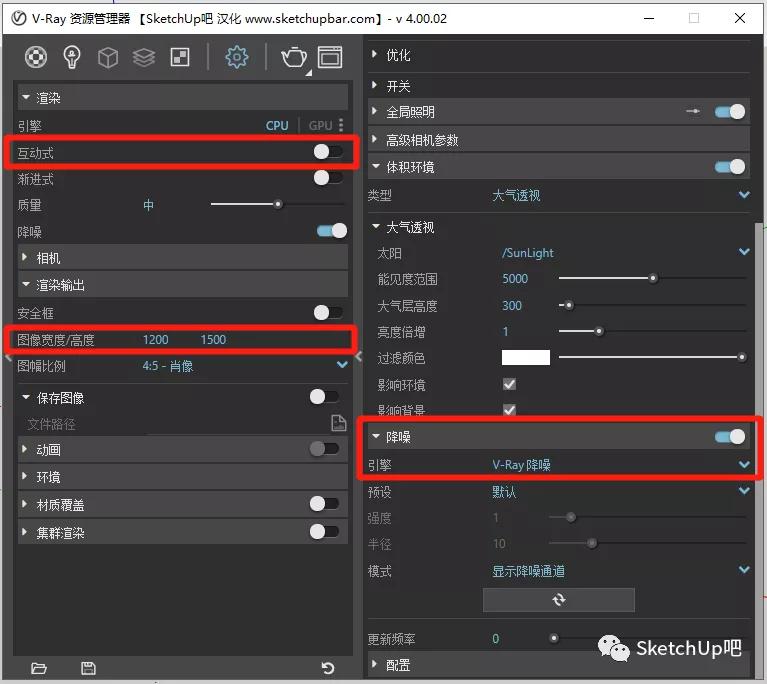The width and height of the screenshot is (767, 684).
Task: Enable the 集群渲染 swarm switch
Action: pos(324,531)
